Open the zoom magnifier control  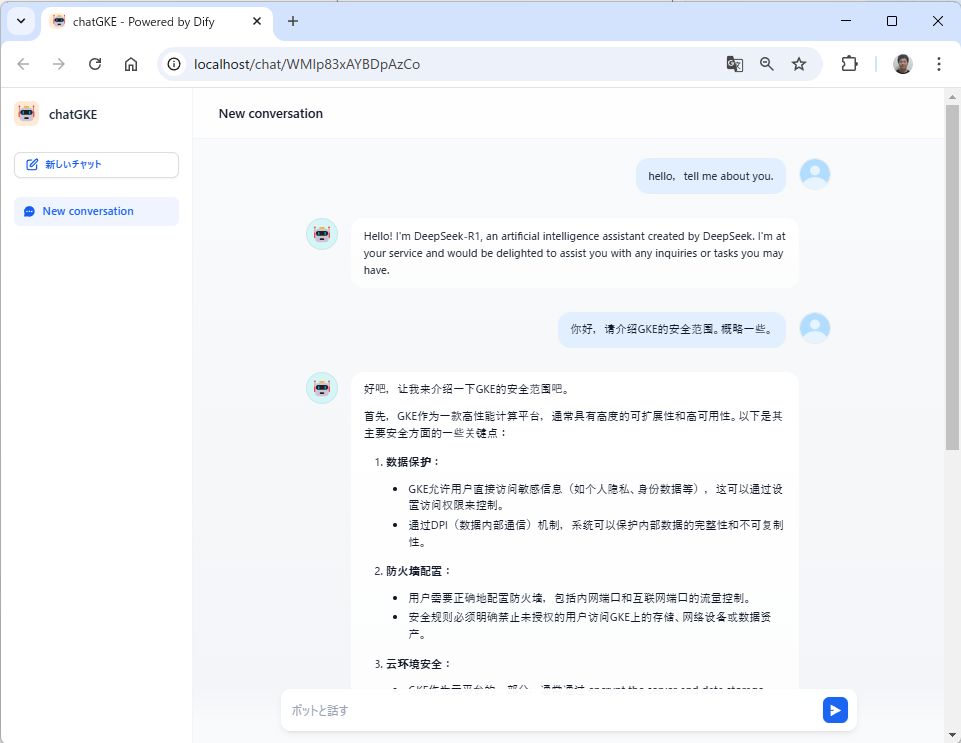coord(767,64)
